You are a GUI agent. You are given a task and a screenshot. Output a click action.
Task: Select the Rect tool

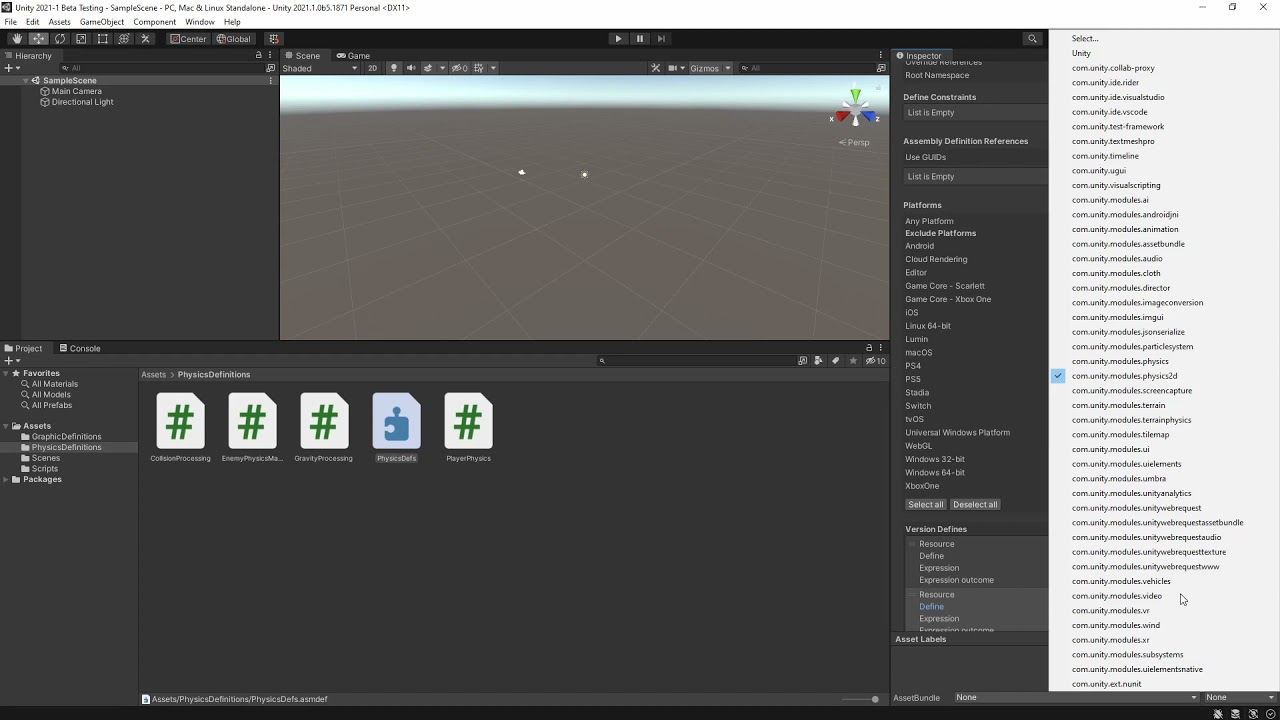click(102, 39)
